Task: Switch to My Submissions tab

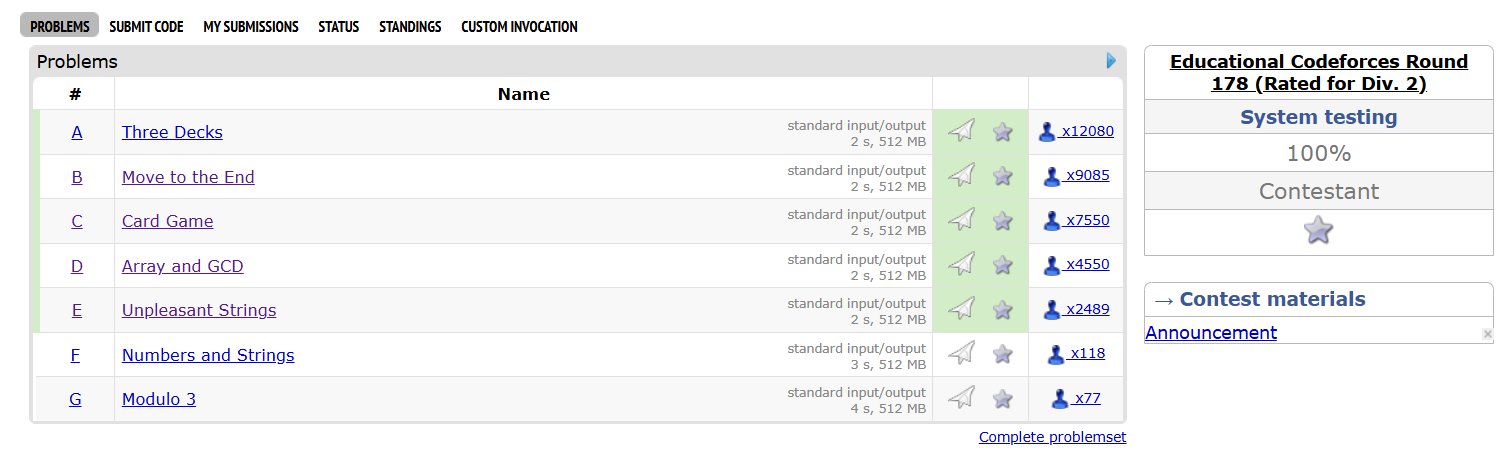Action: coord(250,27)
